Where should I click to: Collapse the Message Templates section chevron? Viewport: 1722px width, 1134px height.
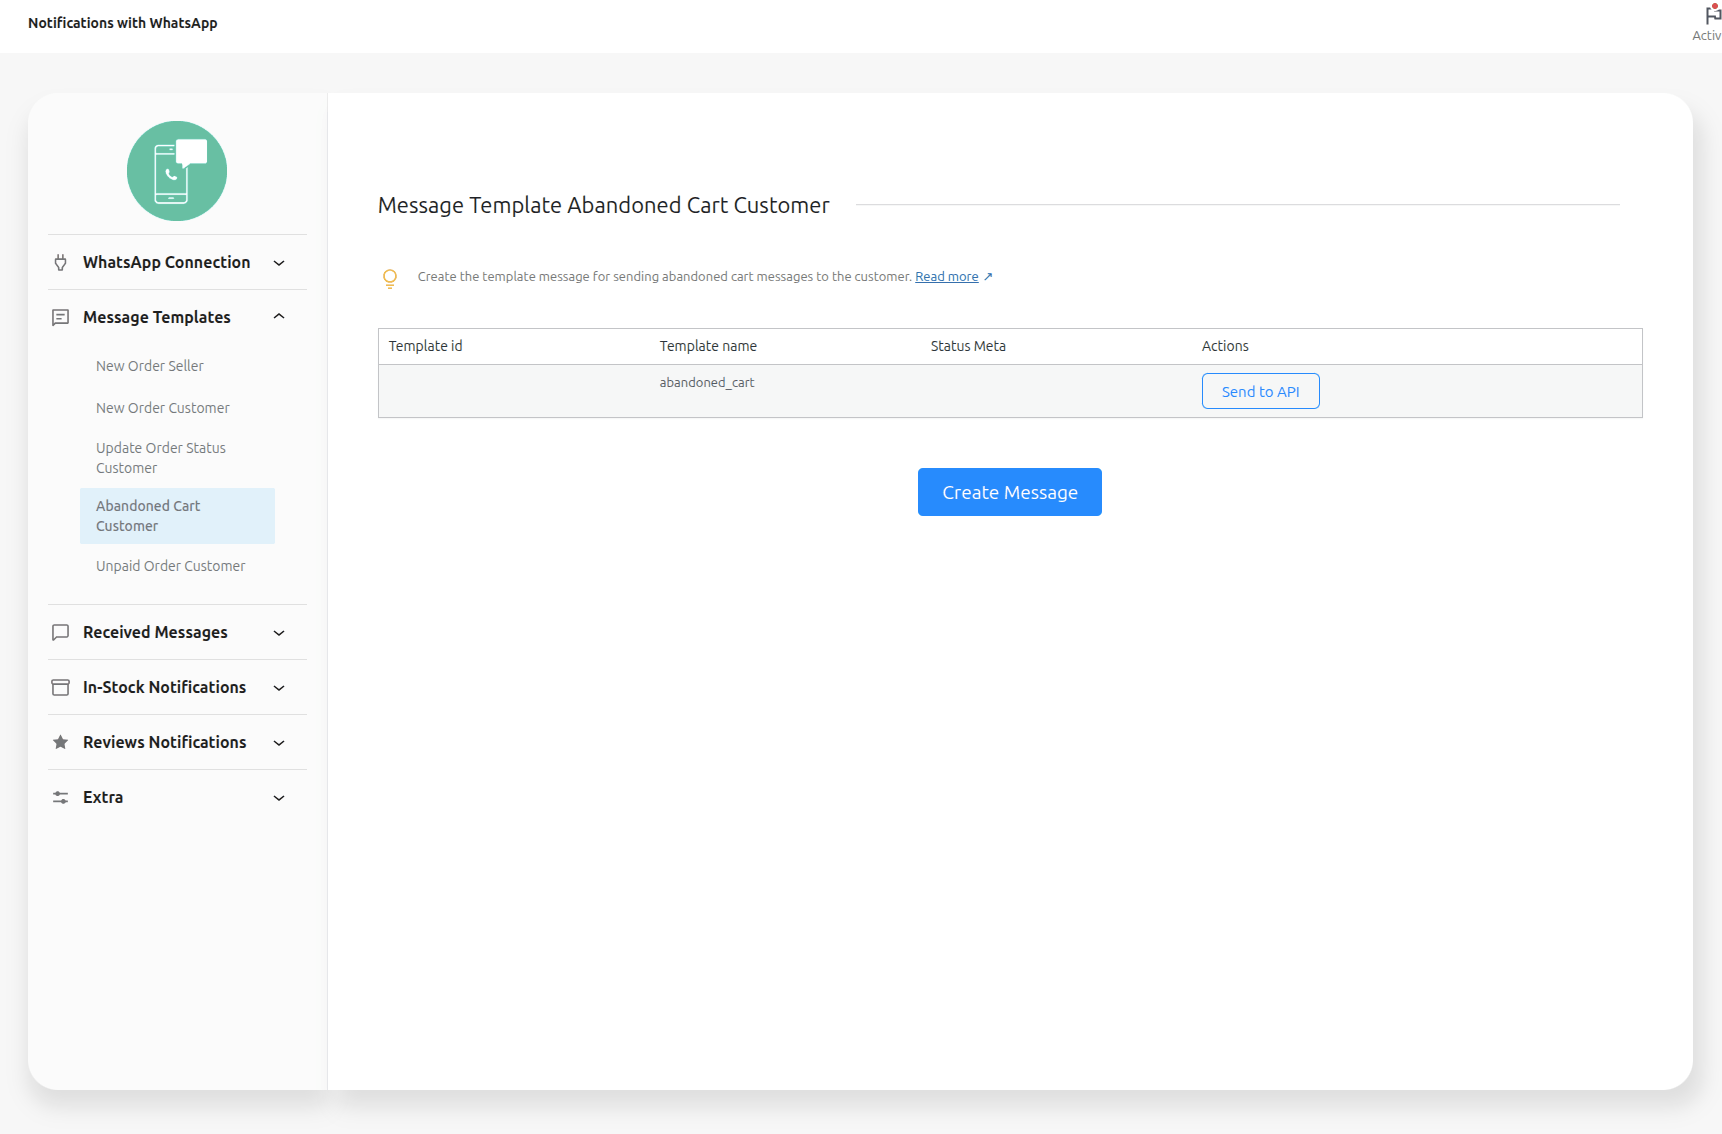tap(279, 317)
